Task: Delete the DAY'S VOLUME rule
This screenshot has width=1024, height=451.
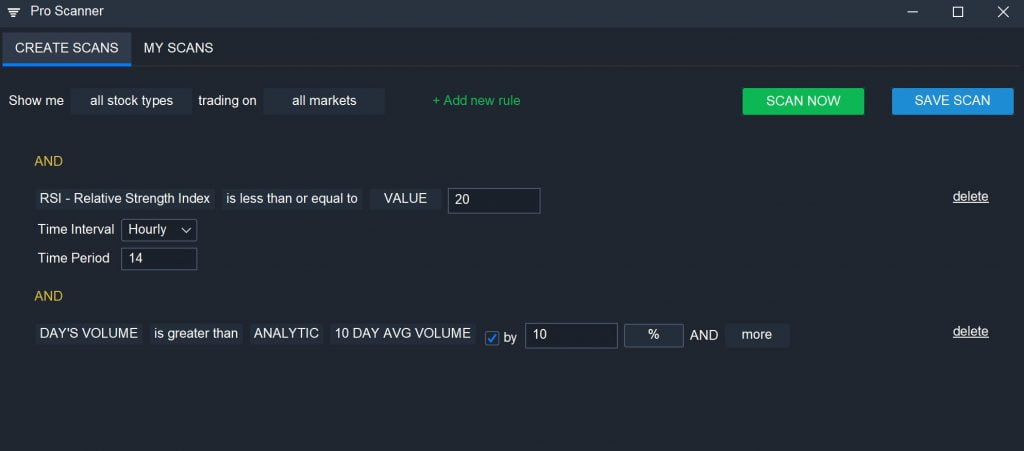Action: (970, 332)
